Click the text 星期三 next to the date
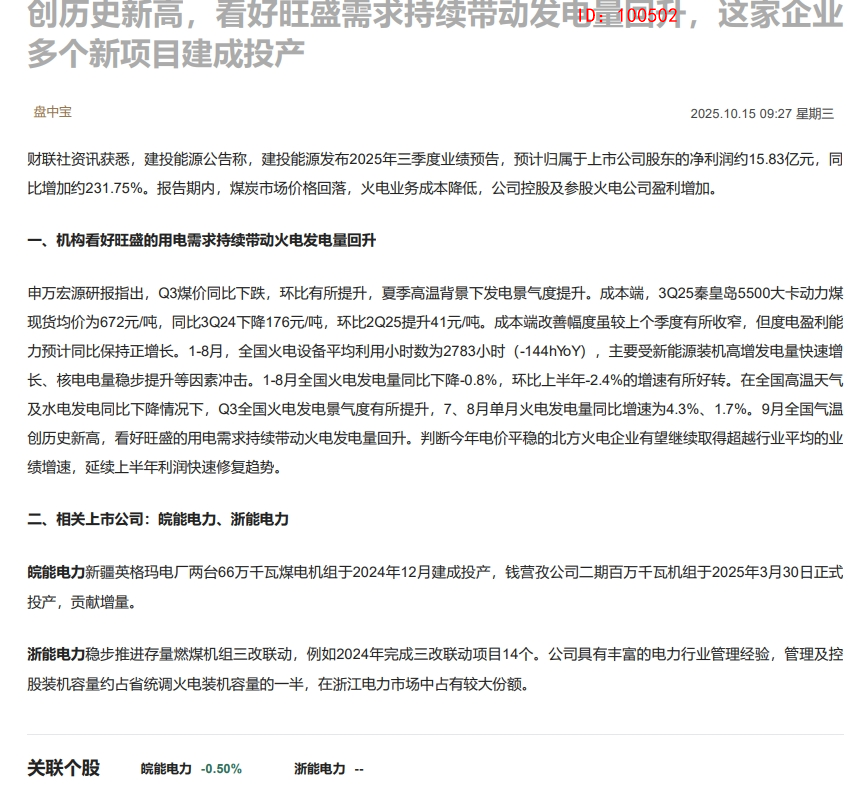 (x=815, y=114)
